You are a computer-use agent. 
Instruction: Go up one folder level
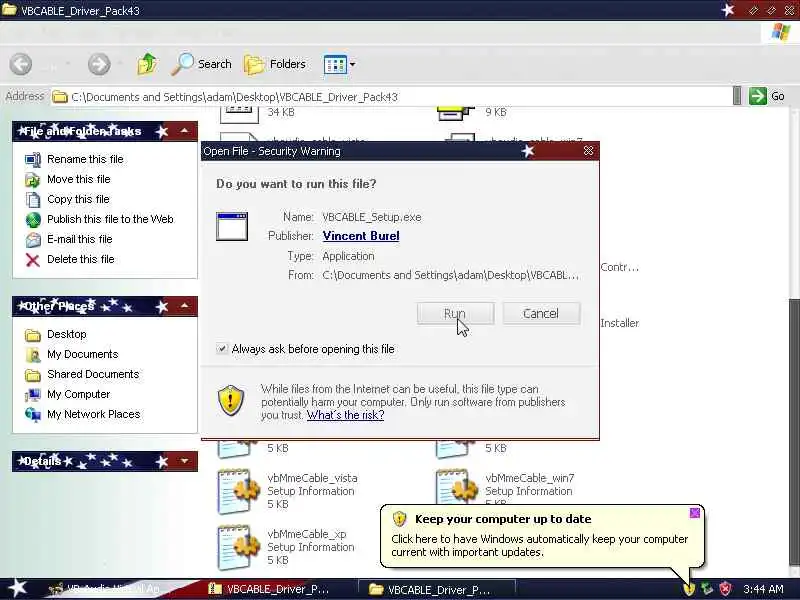147,64
